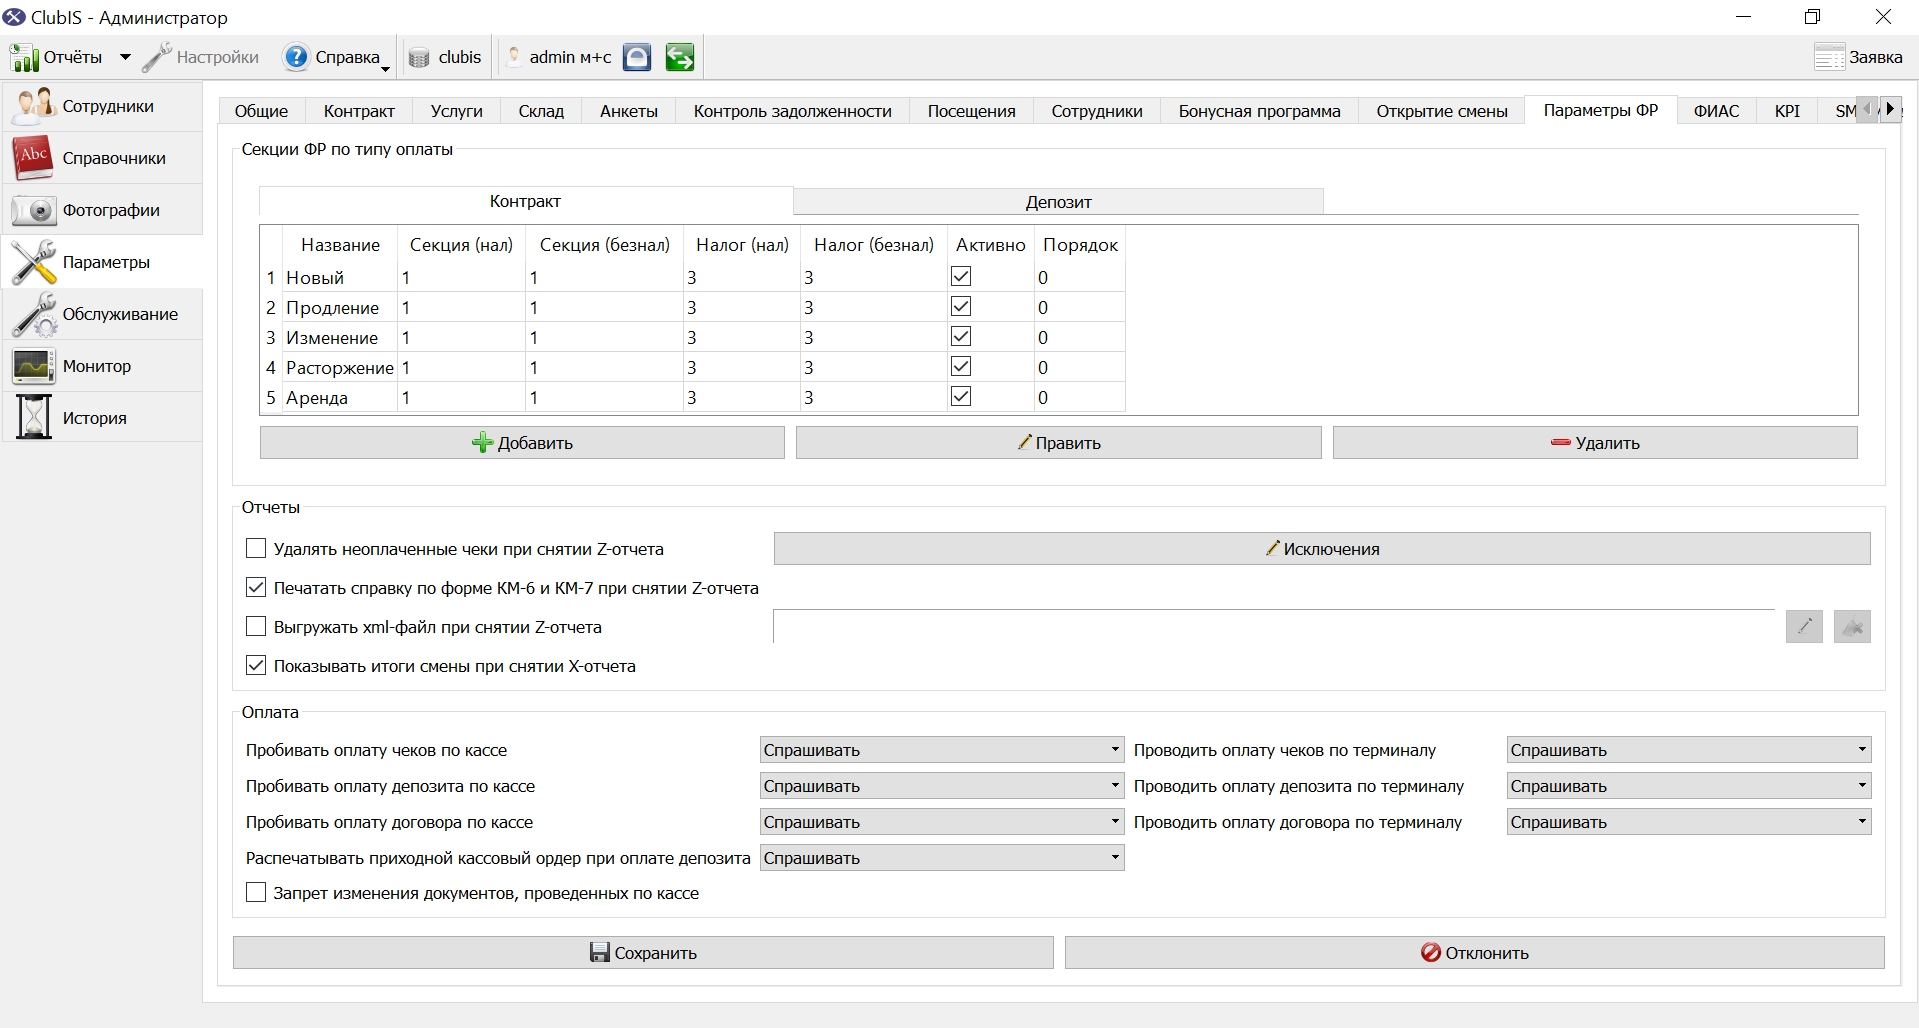1919x1028 pixels.
Task: Switch to the Бонусная программа tab
Action: click(1259, 111)
